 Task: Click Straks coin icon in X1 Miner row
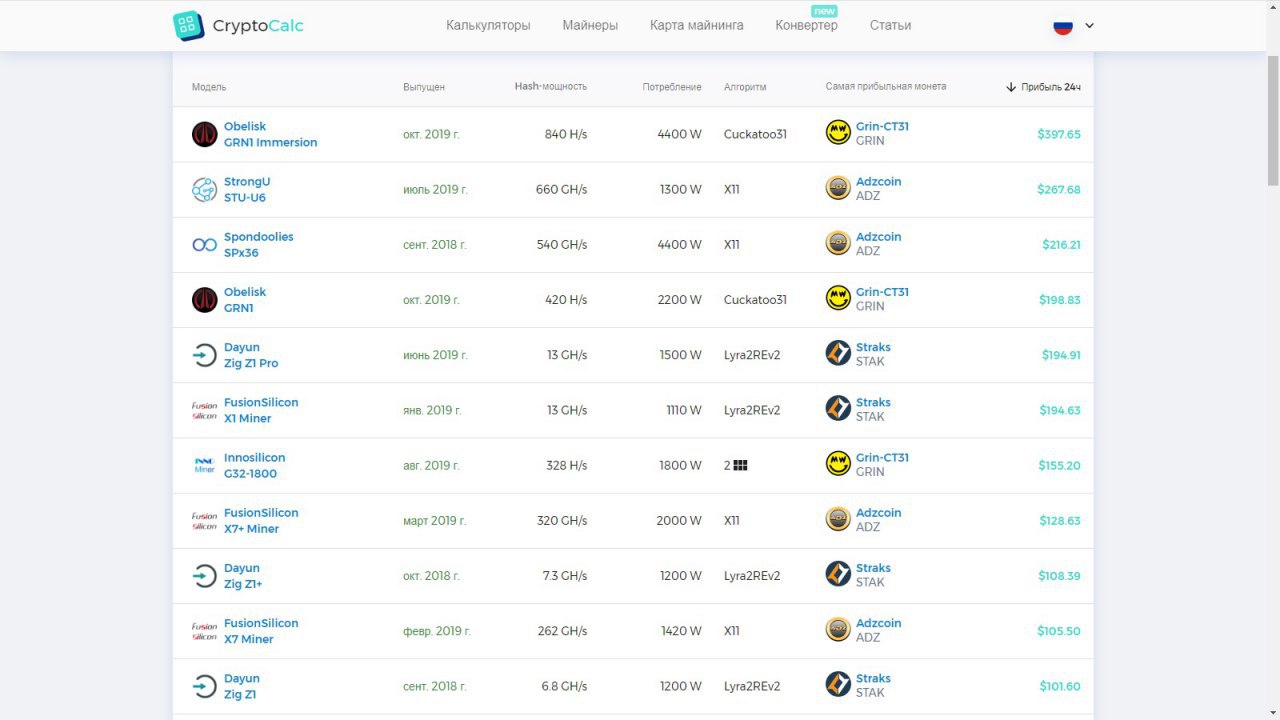838,408
